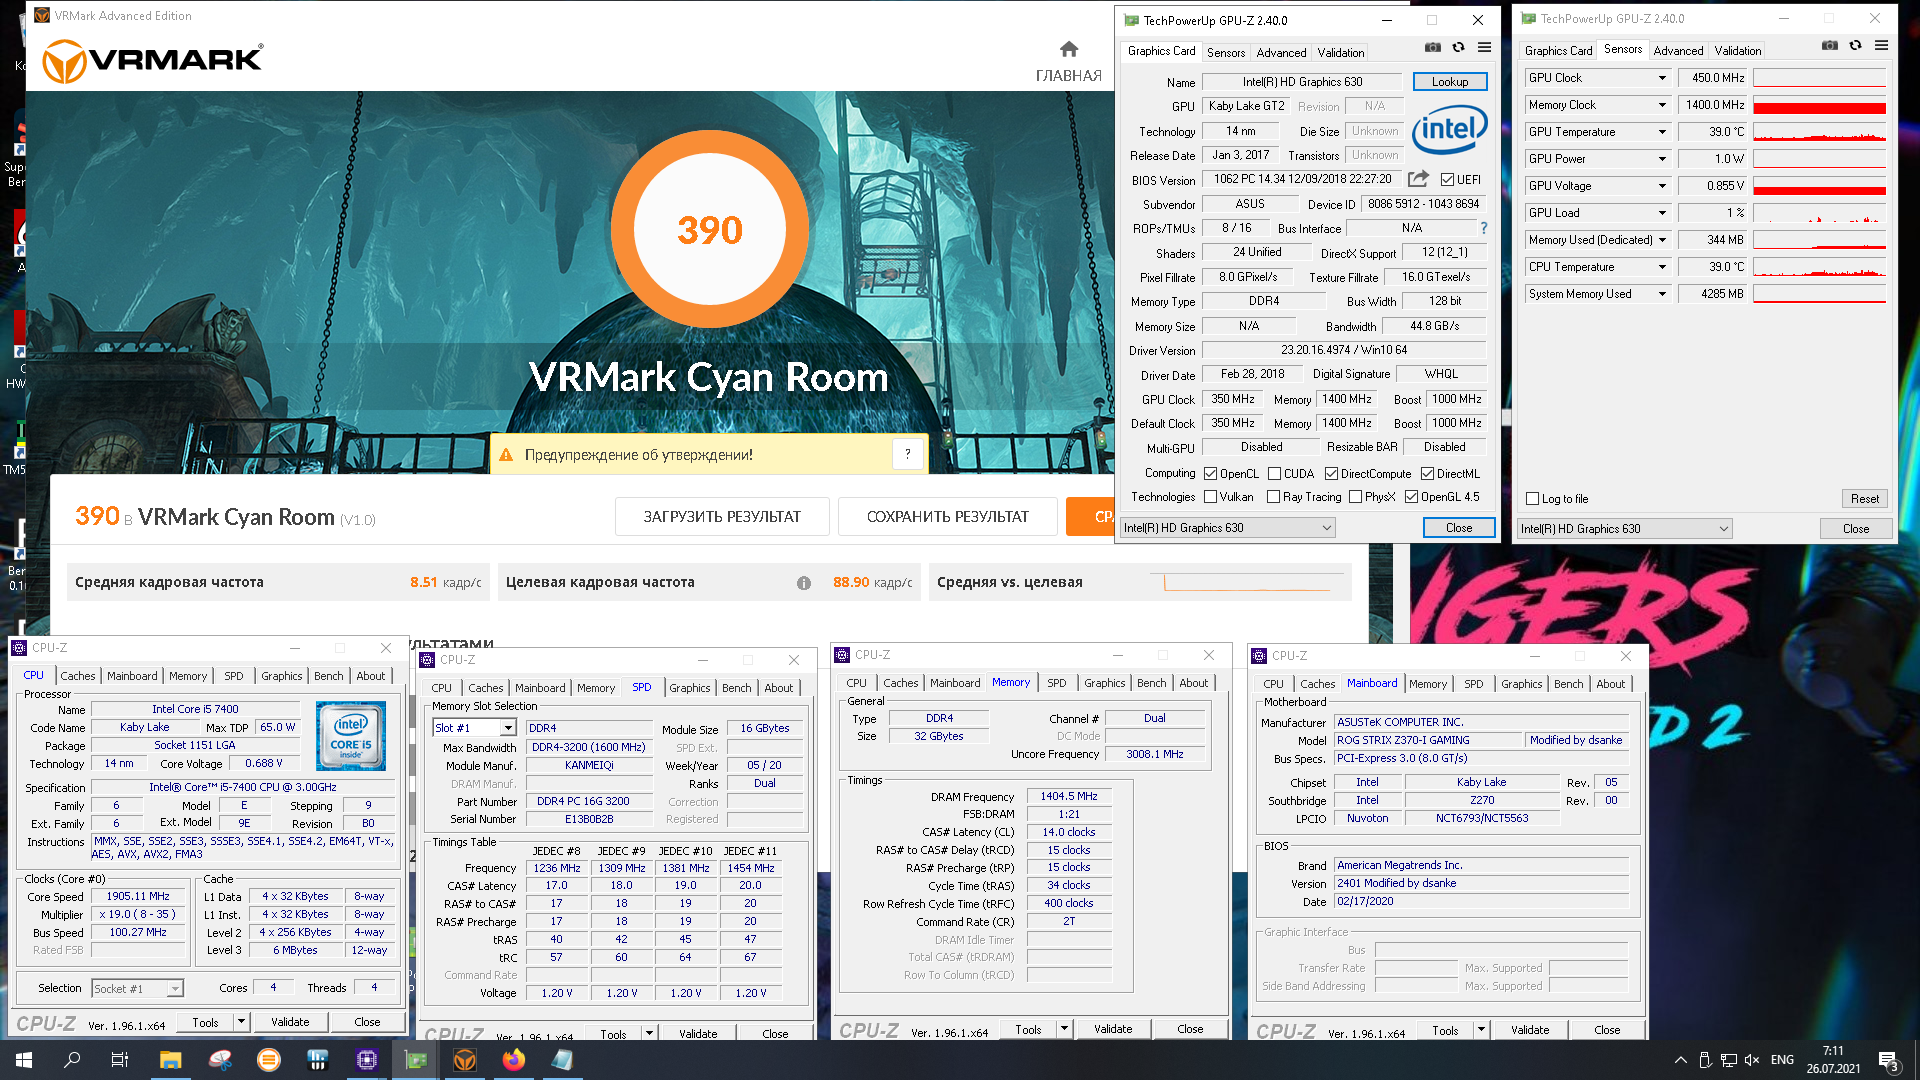The image size is (1920, 1080).
Task: Click Bus Interface question mark icon
Action: click(x=1484, y=228)
